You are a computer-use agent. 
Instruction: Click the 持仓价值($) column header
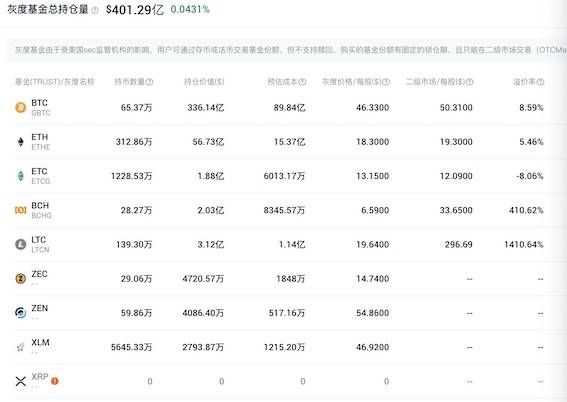(x=204, y=82)
